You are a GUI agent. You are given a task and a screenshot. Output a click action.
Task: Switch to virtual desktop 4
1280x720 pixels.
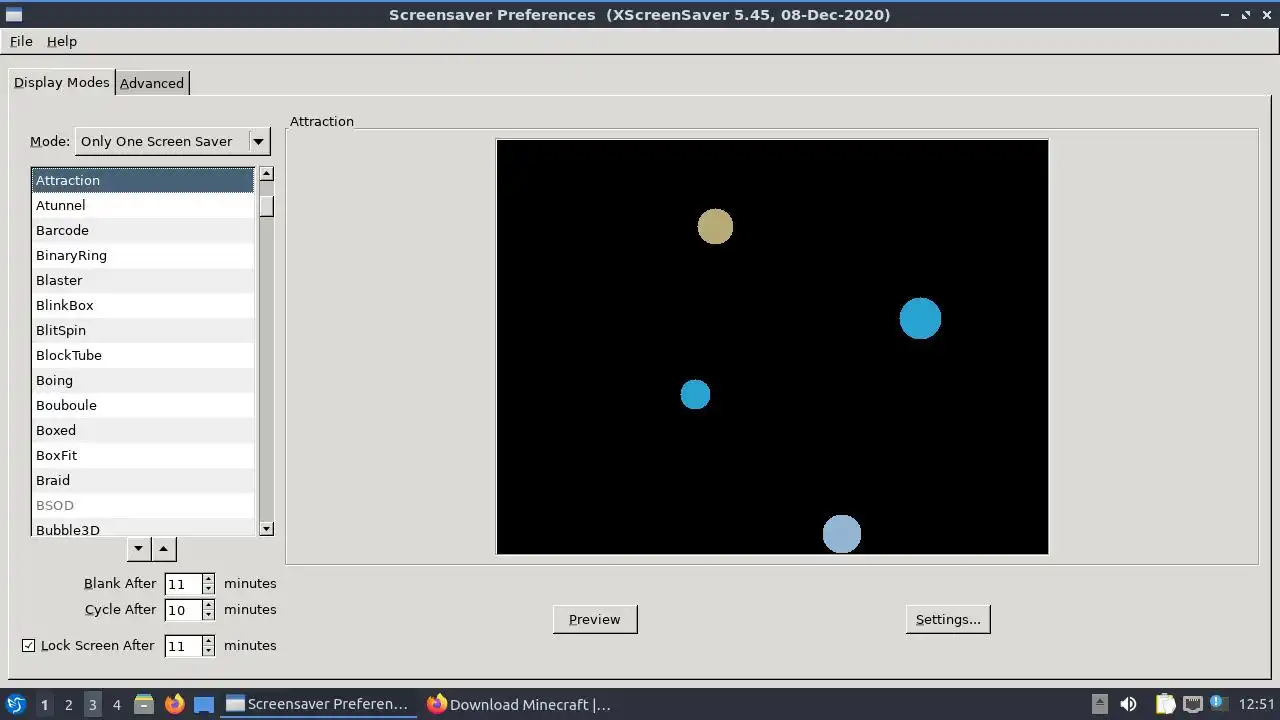116,704
